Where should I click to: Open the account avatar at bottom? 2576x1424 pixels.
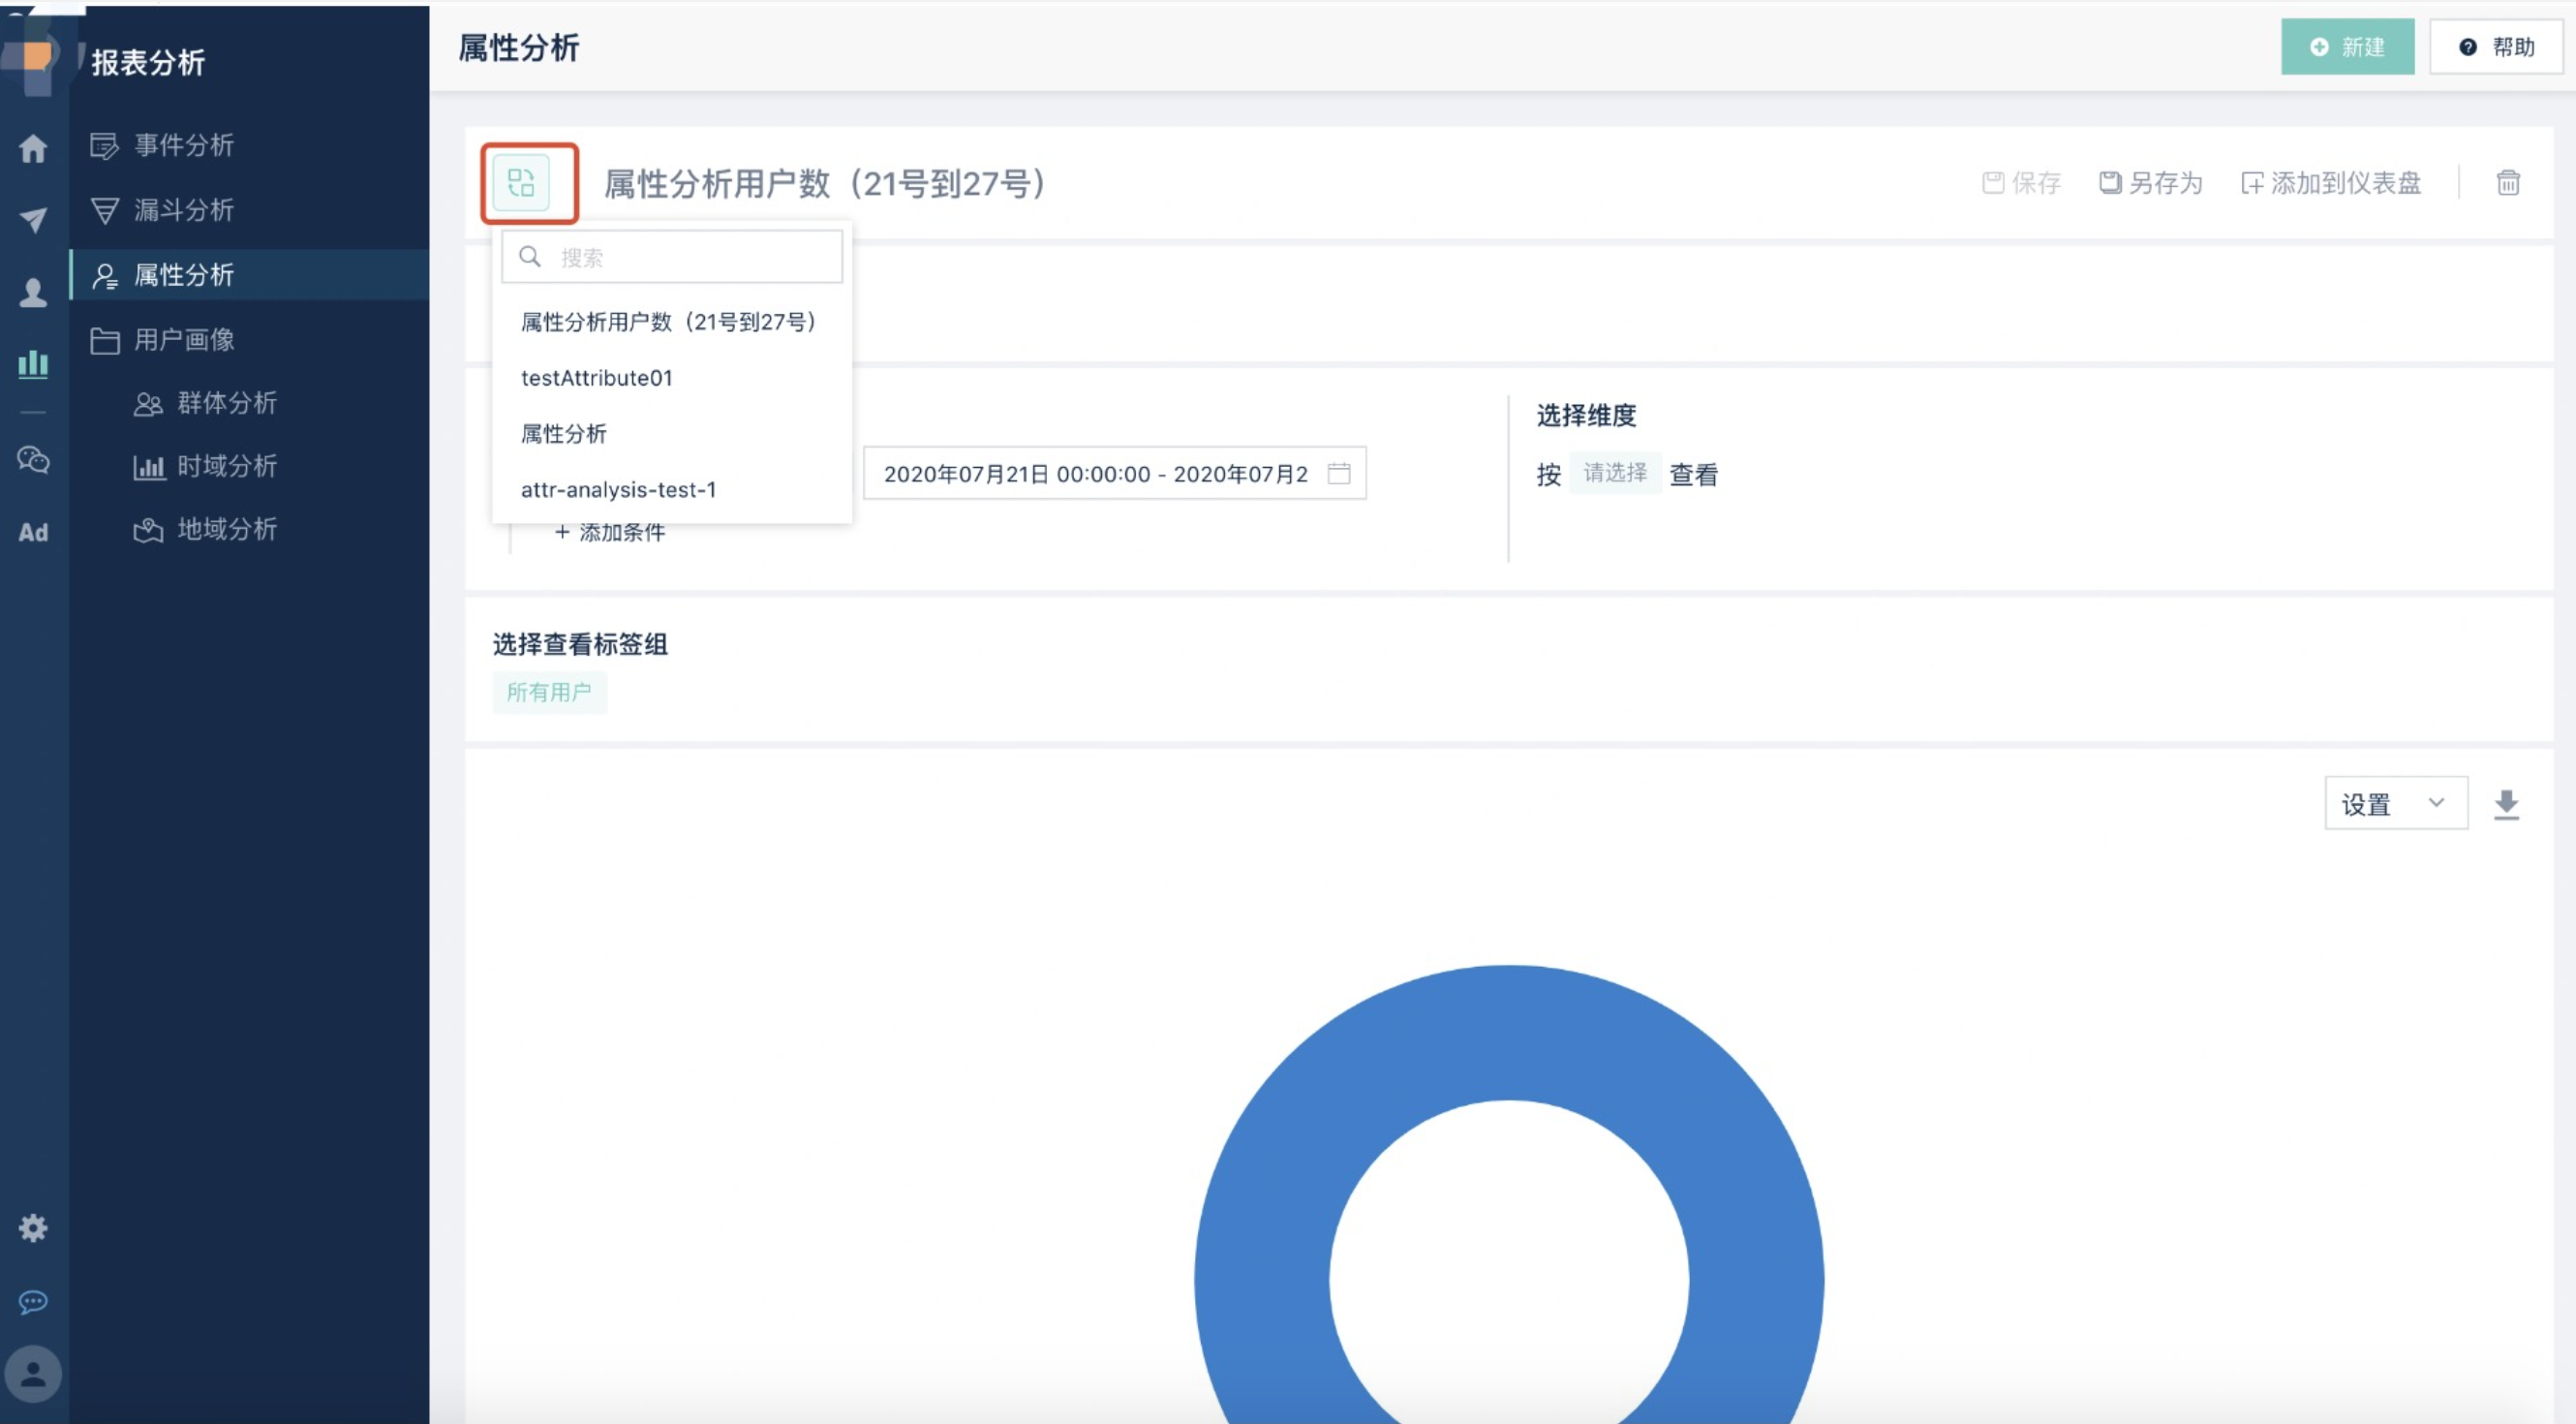coord(33,1374)
